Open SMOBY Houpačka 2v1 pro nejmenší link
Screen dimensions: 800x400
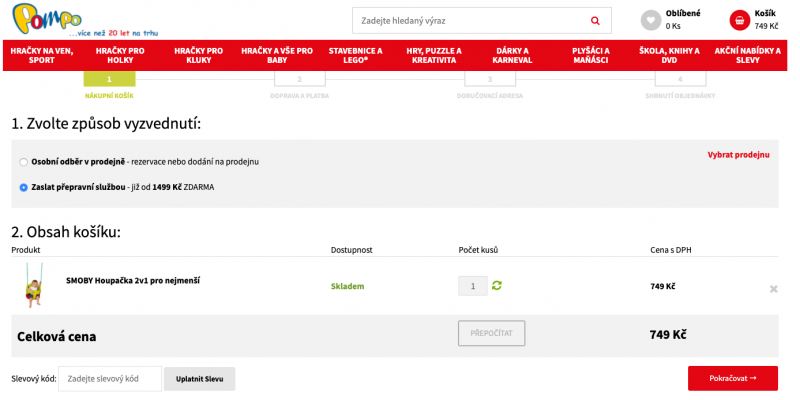pyautogui.click(x=133, y=280)
